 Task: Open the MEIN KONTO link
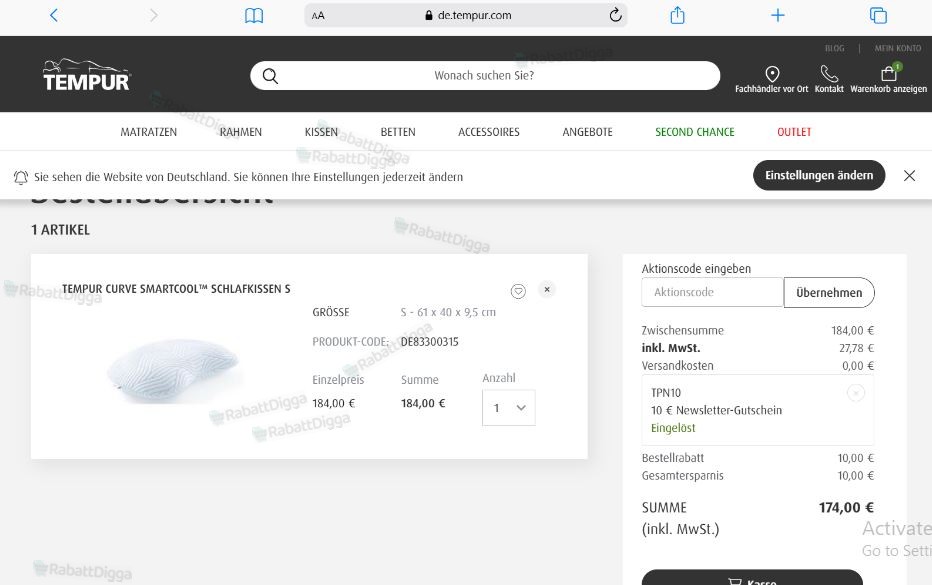tap(898, 48)
